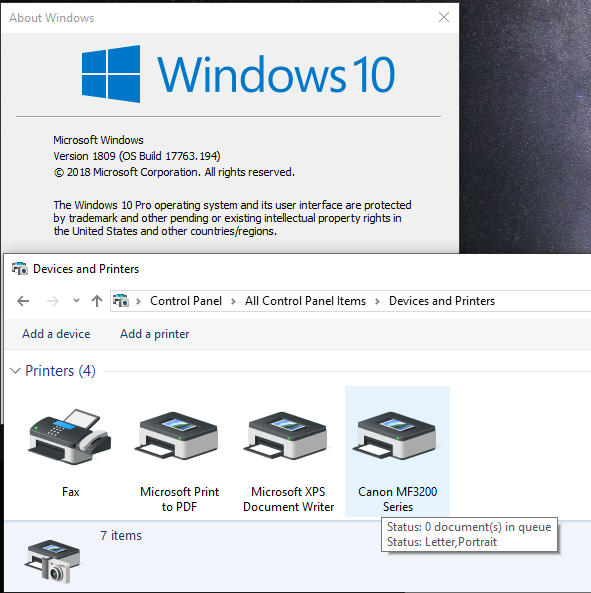591x593 pixels.
Task: Select the Canon MF3200 Series printer icon
Action: pyautogui.click(x=395, y=435)
